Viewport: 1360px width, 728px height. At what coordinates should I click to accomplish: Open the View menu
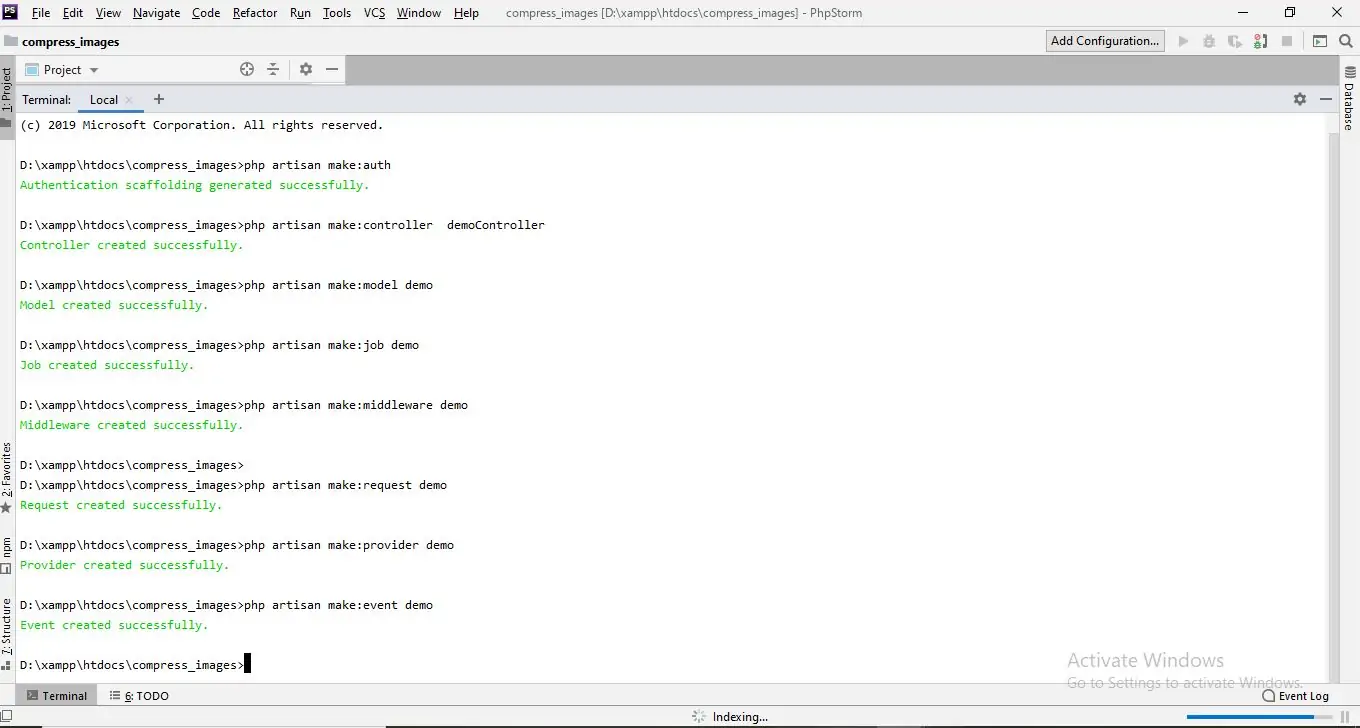click(108, 13)
